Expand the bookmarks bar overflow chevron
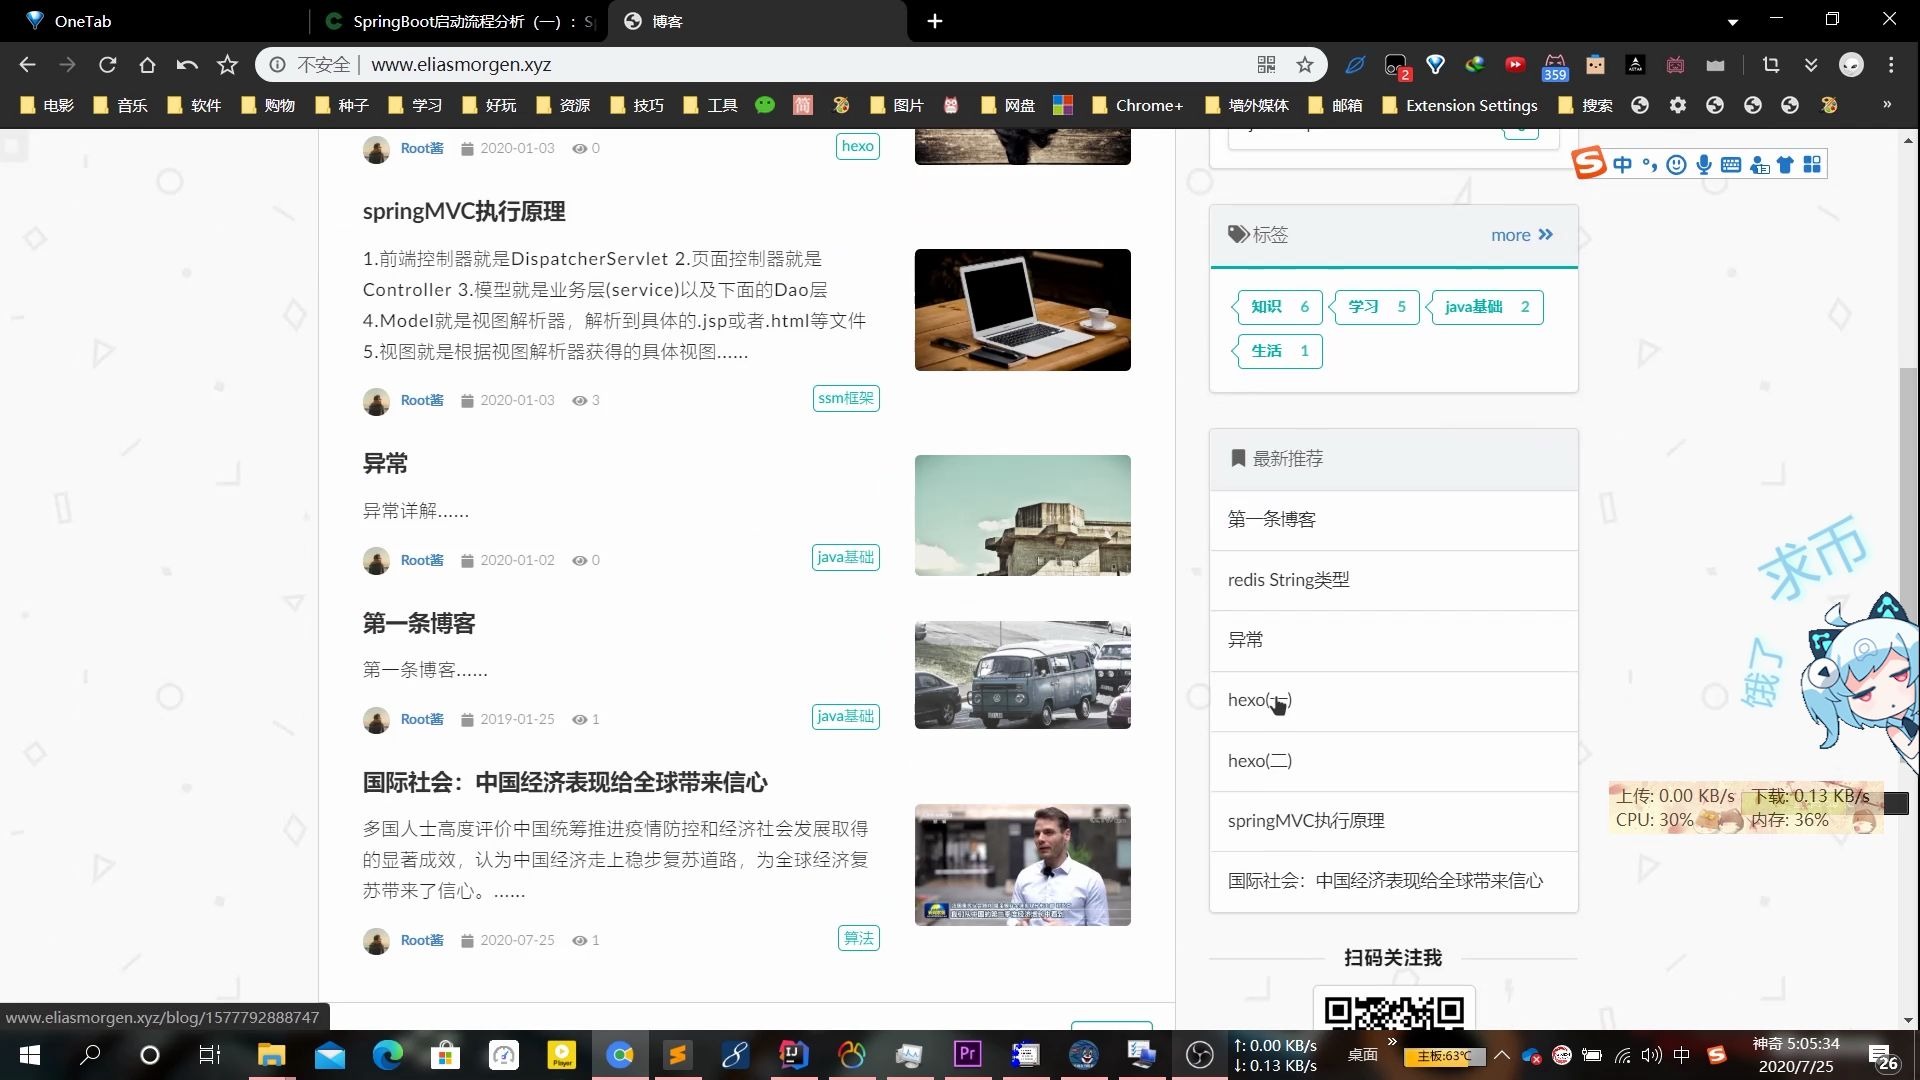This screenshot has height=1080, width=1920. click(x=1888, y=105)
